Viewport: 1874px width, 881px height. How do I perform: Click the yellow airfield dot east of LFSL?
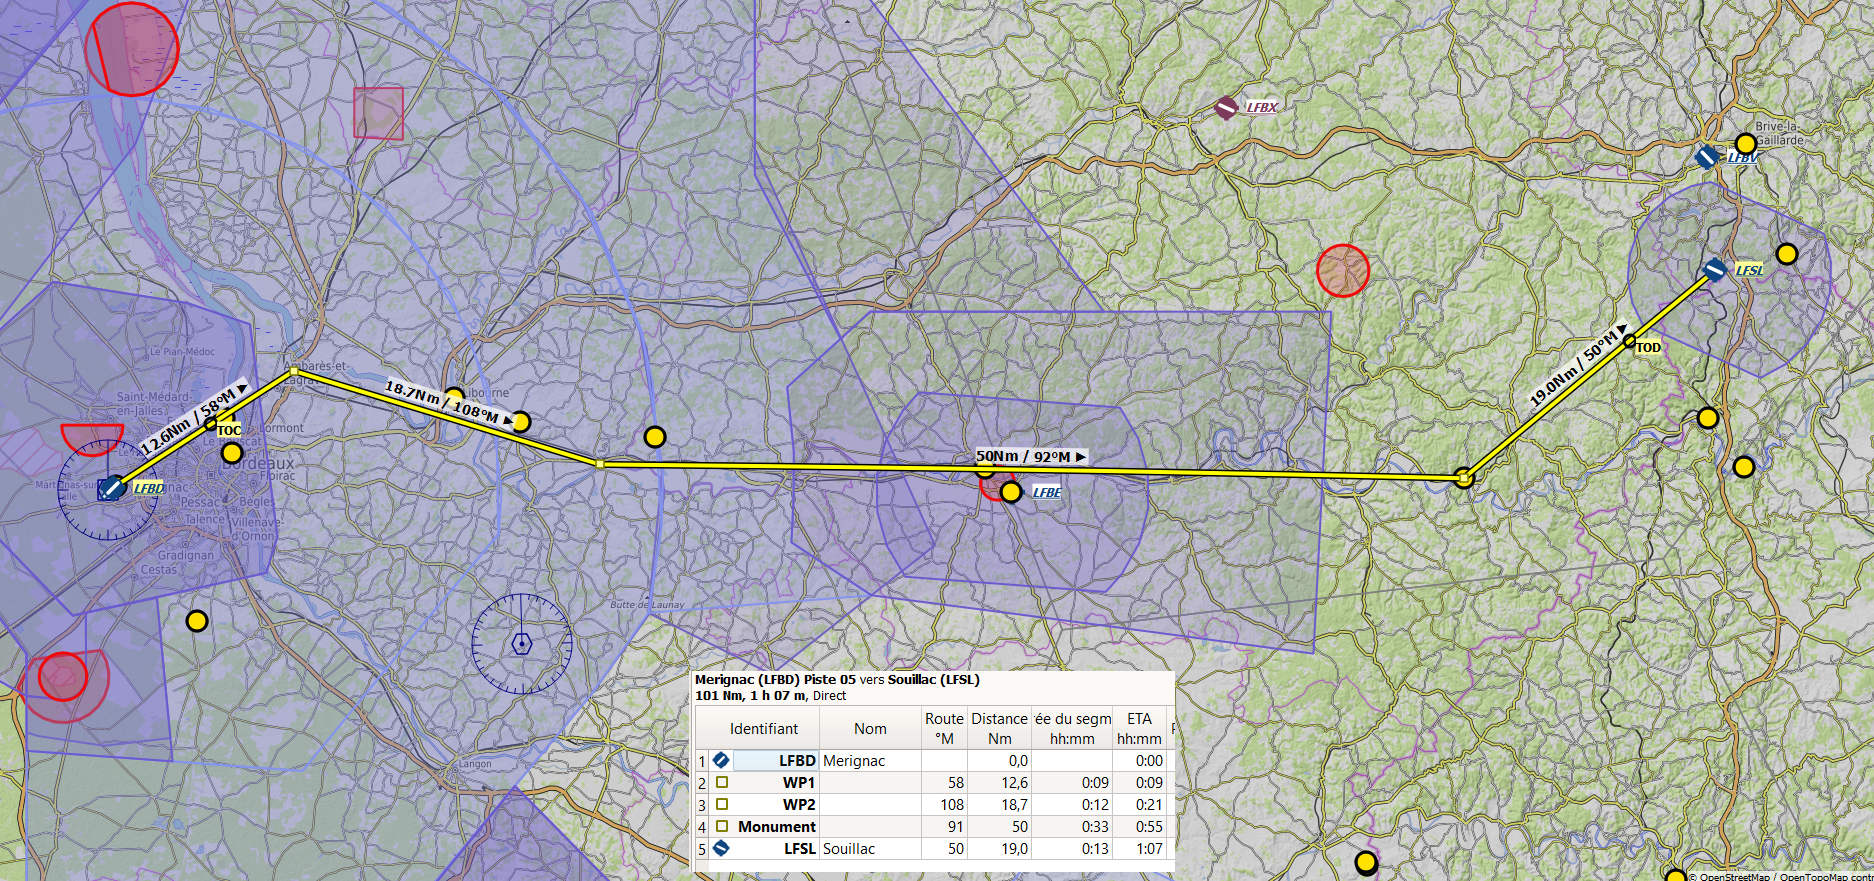tap(1787, 254)
